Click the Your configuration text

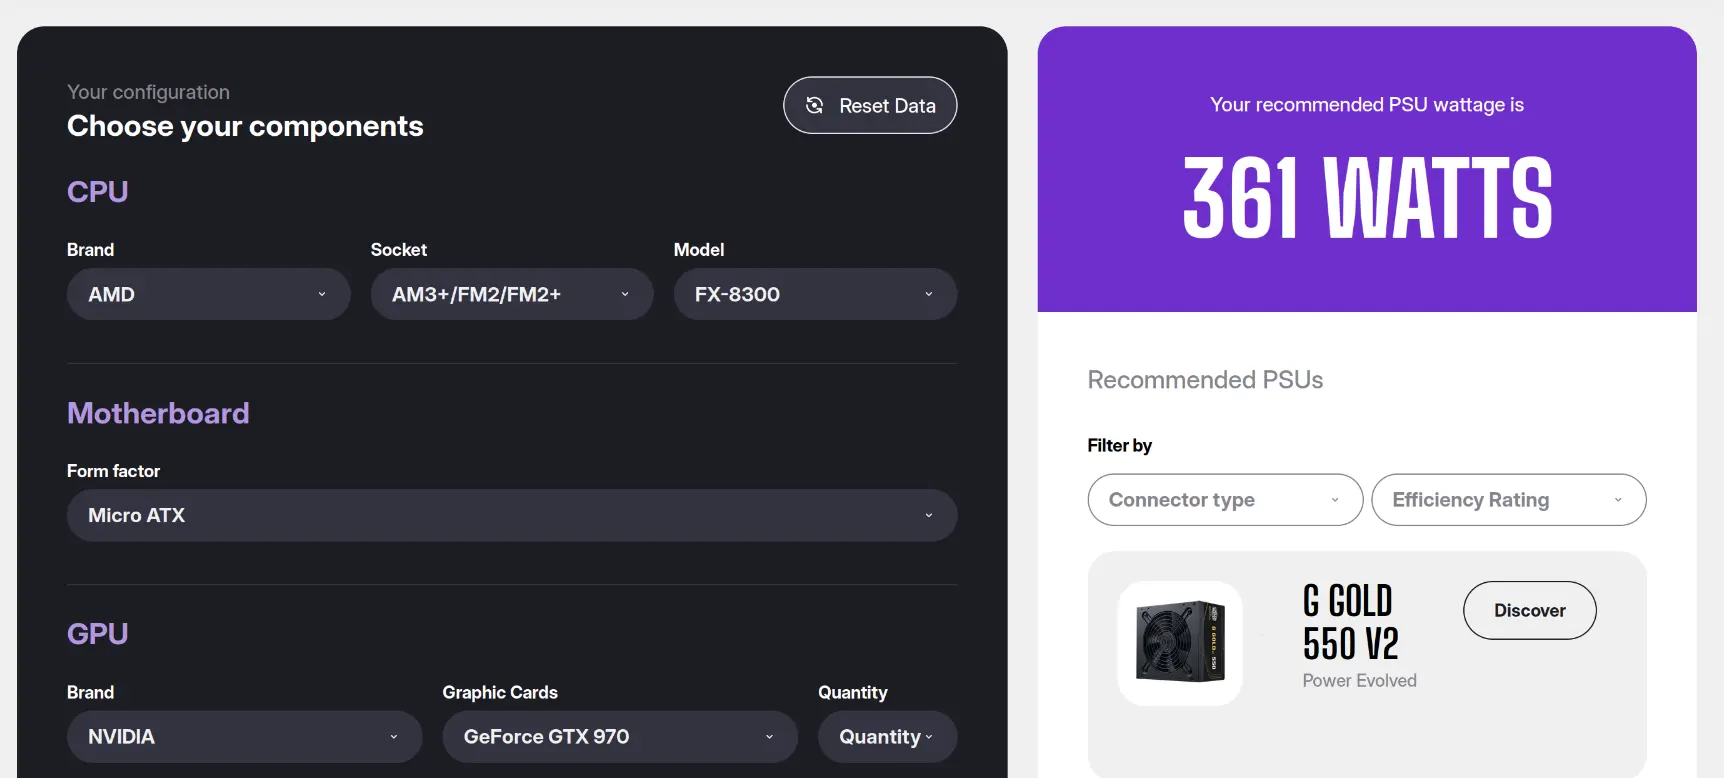pos(148,92)
